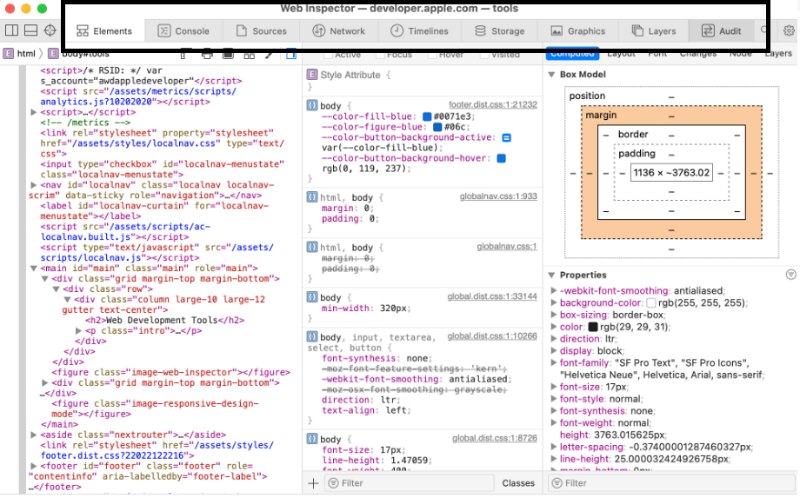Click the html element breadcrumb icon
800x498 pixels.
click(x=9, y=53)
